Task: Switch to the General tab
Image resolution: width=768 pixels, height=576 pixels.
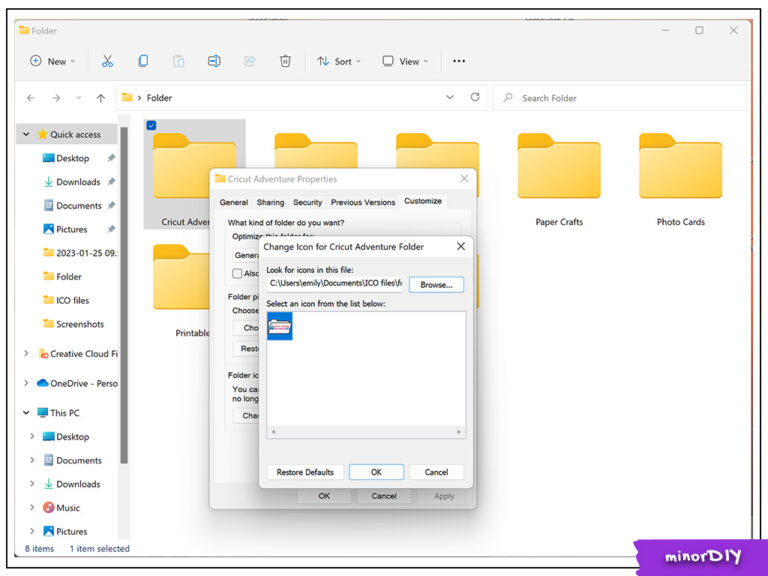Action: click(x=234, y=202)
